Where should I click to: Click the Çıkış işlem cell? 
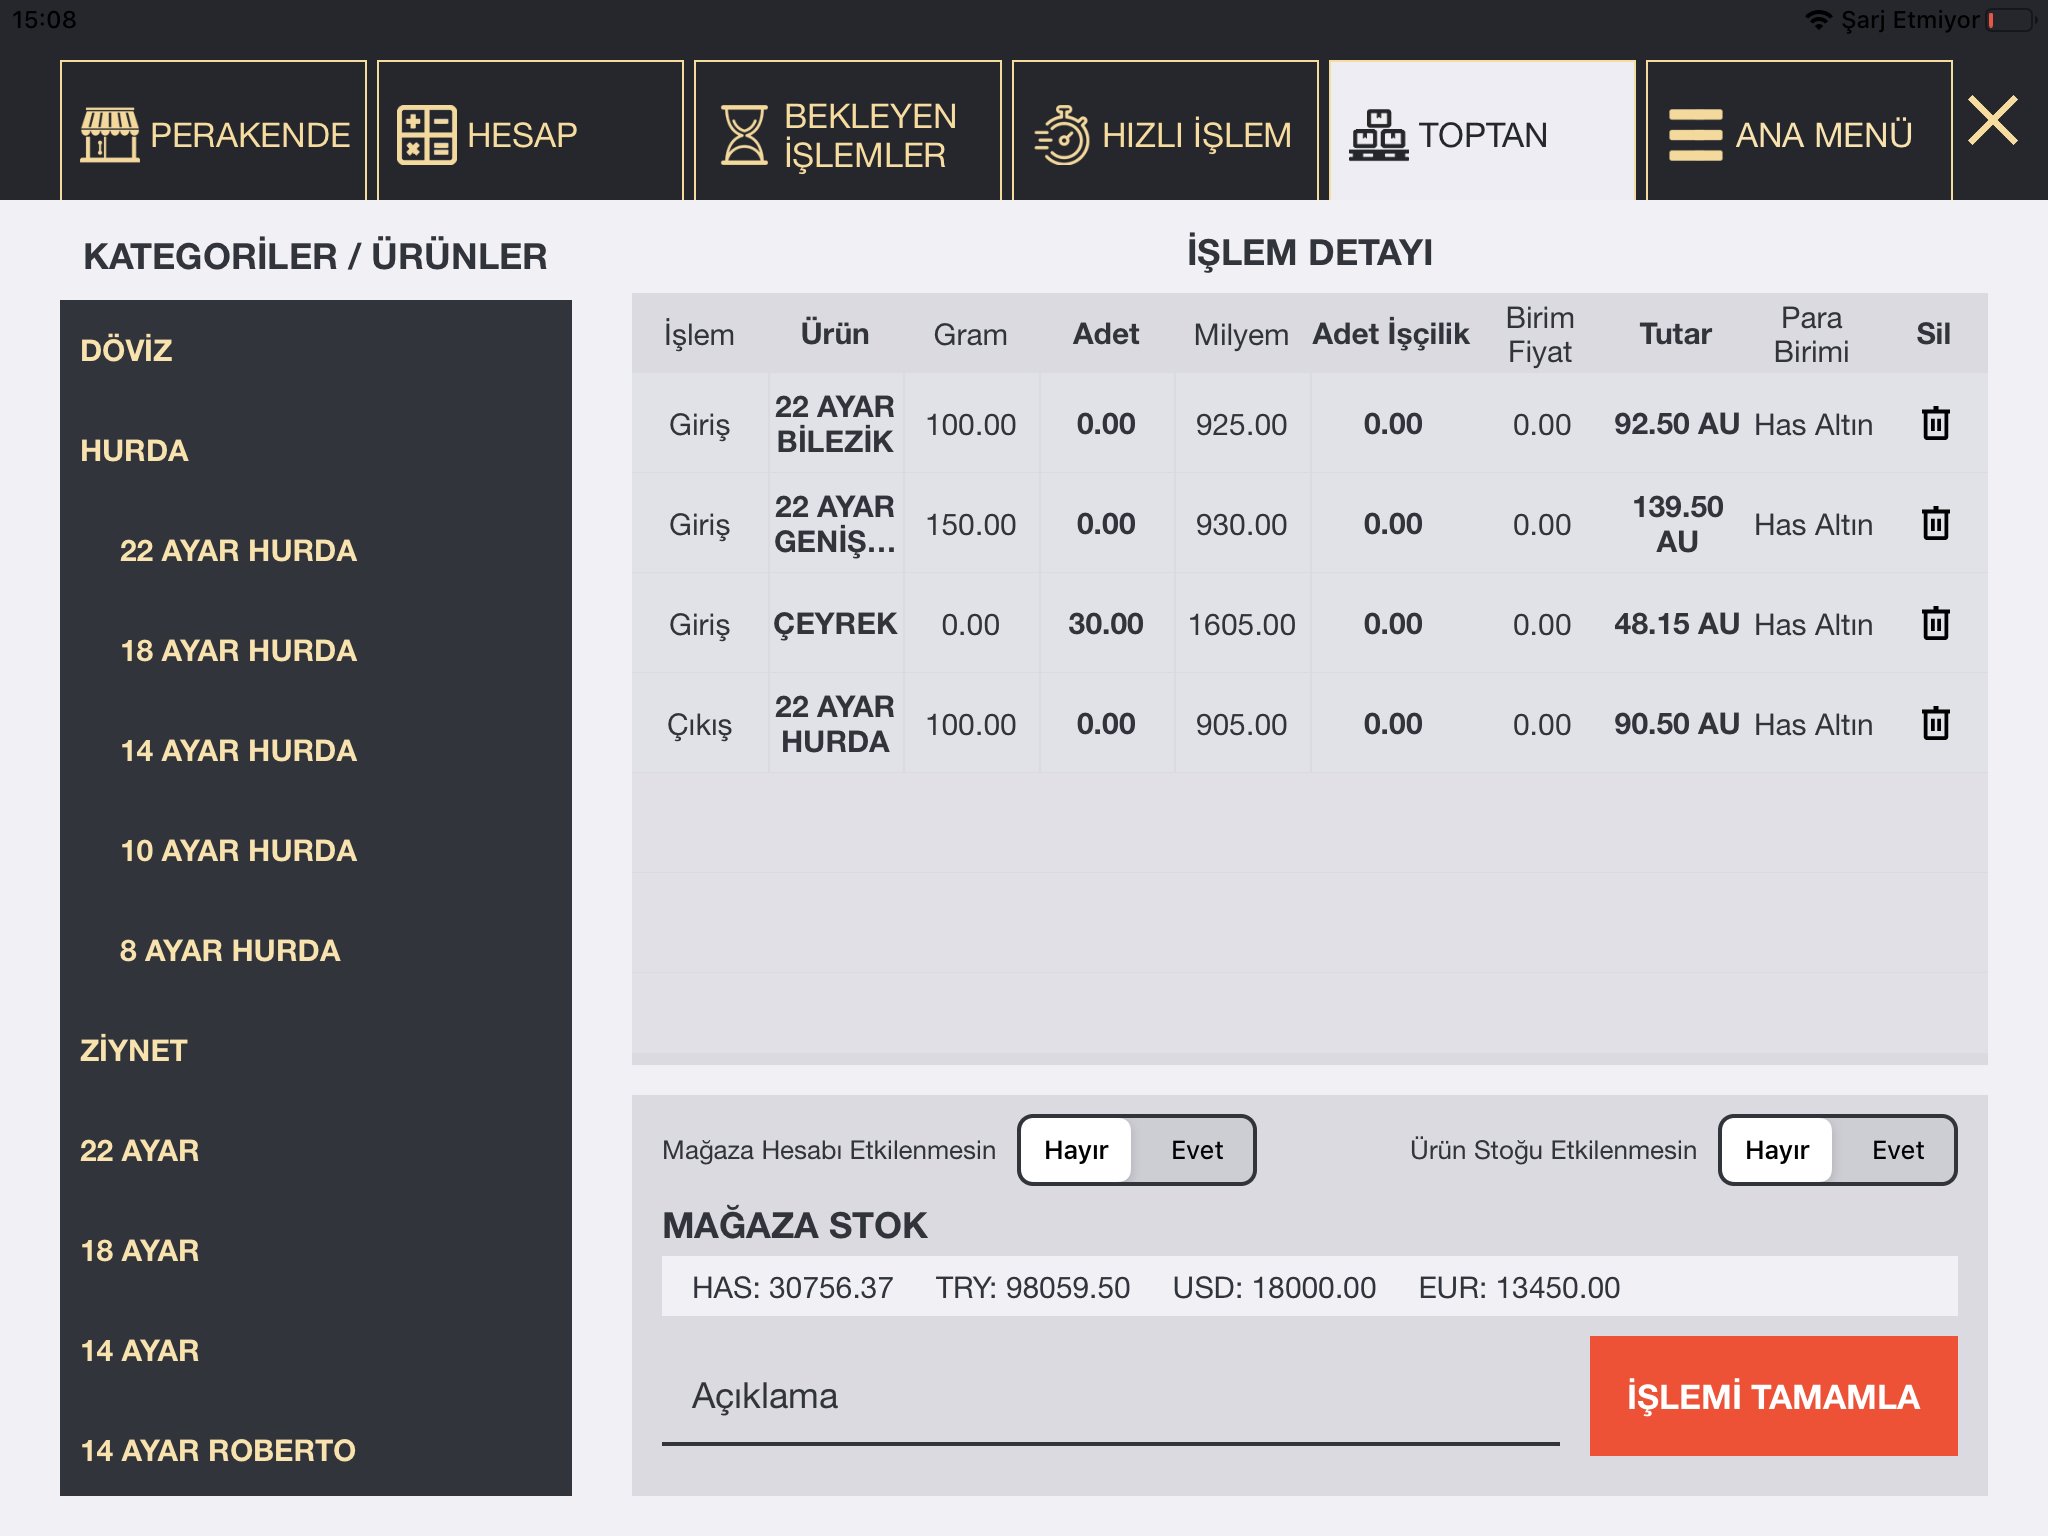[x=699, y=723]
